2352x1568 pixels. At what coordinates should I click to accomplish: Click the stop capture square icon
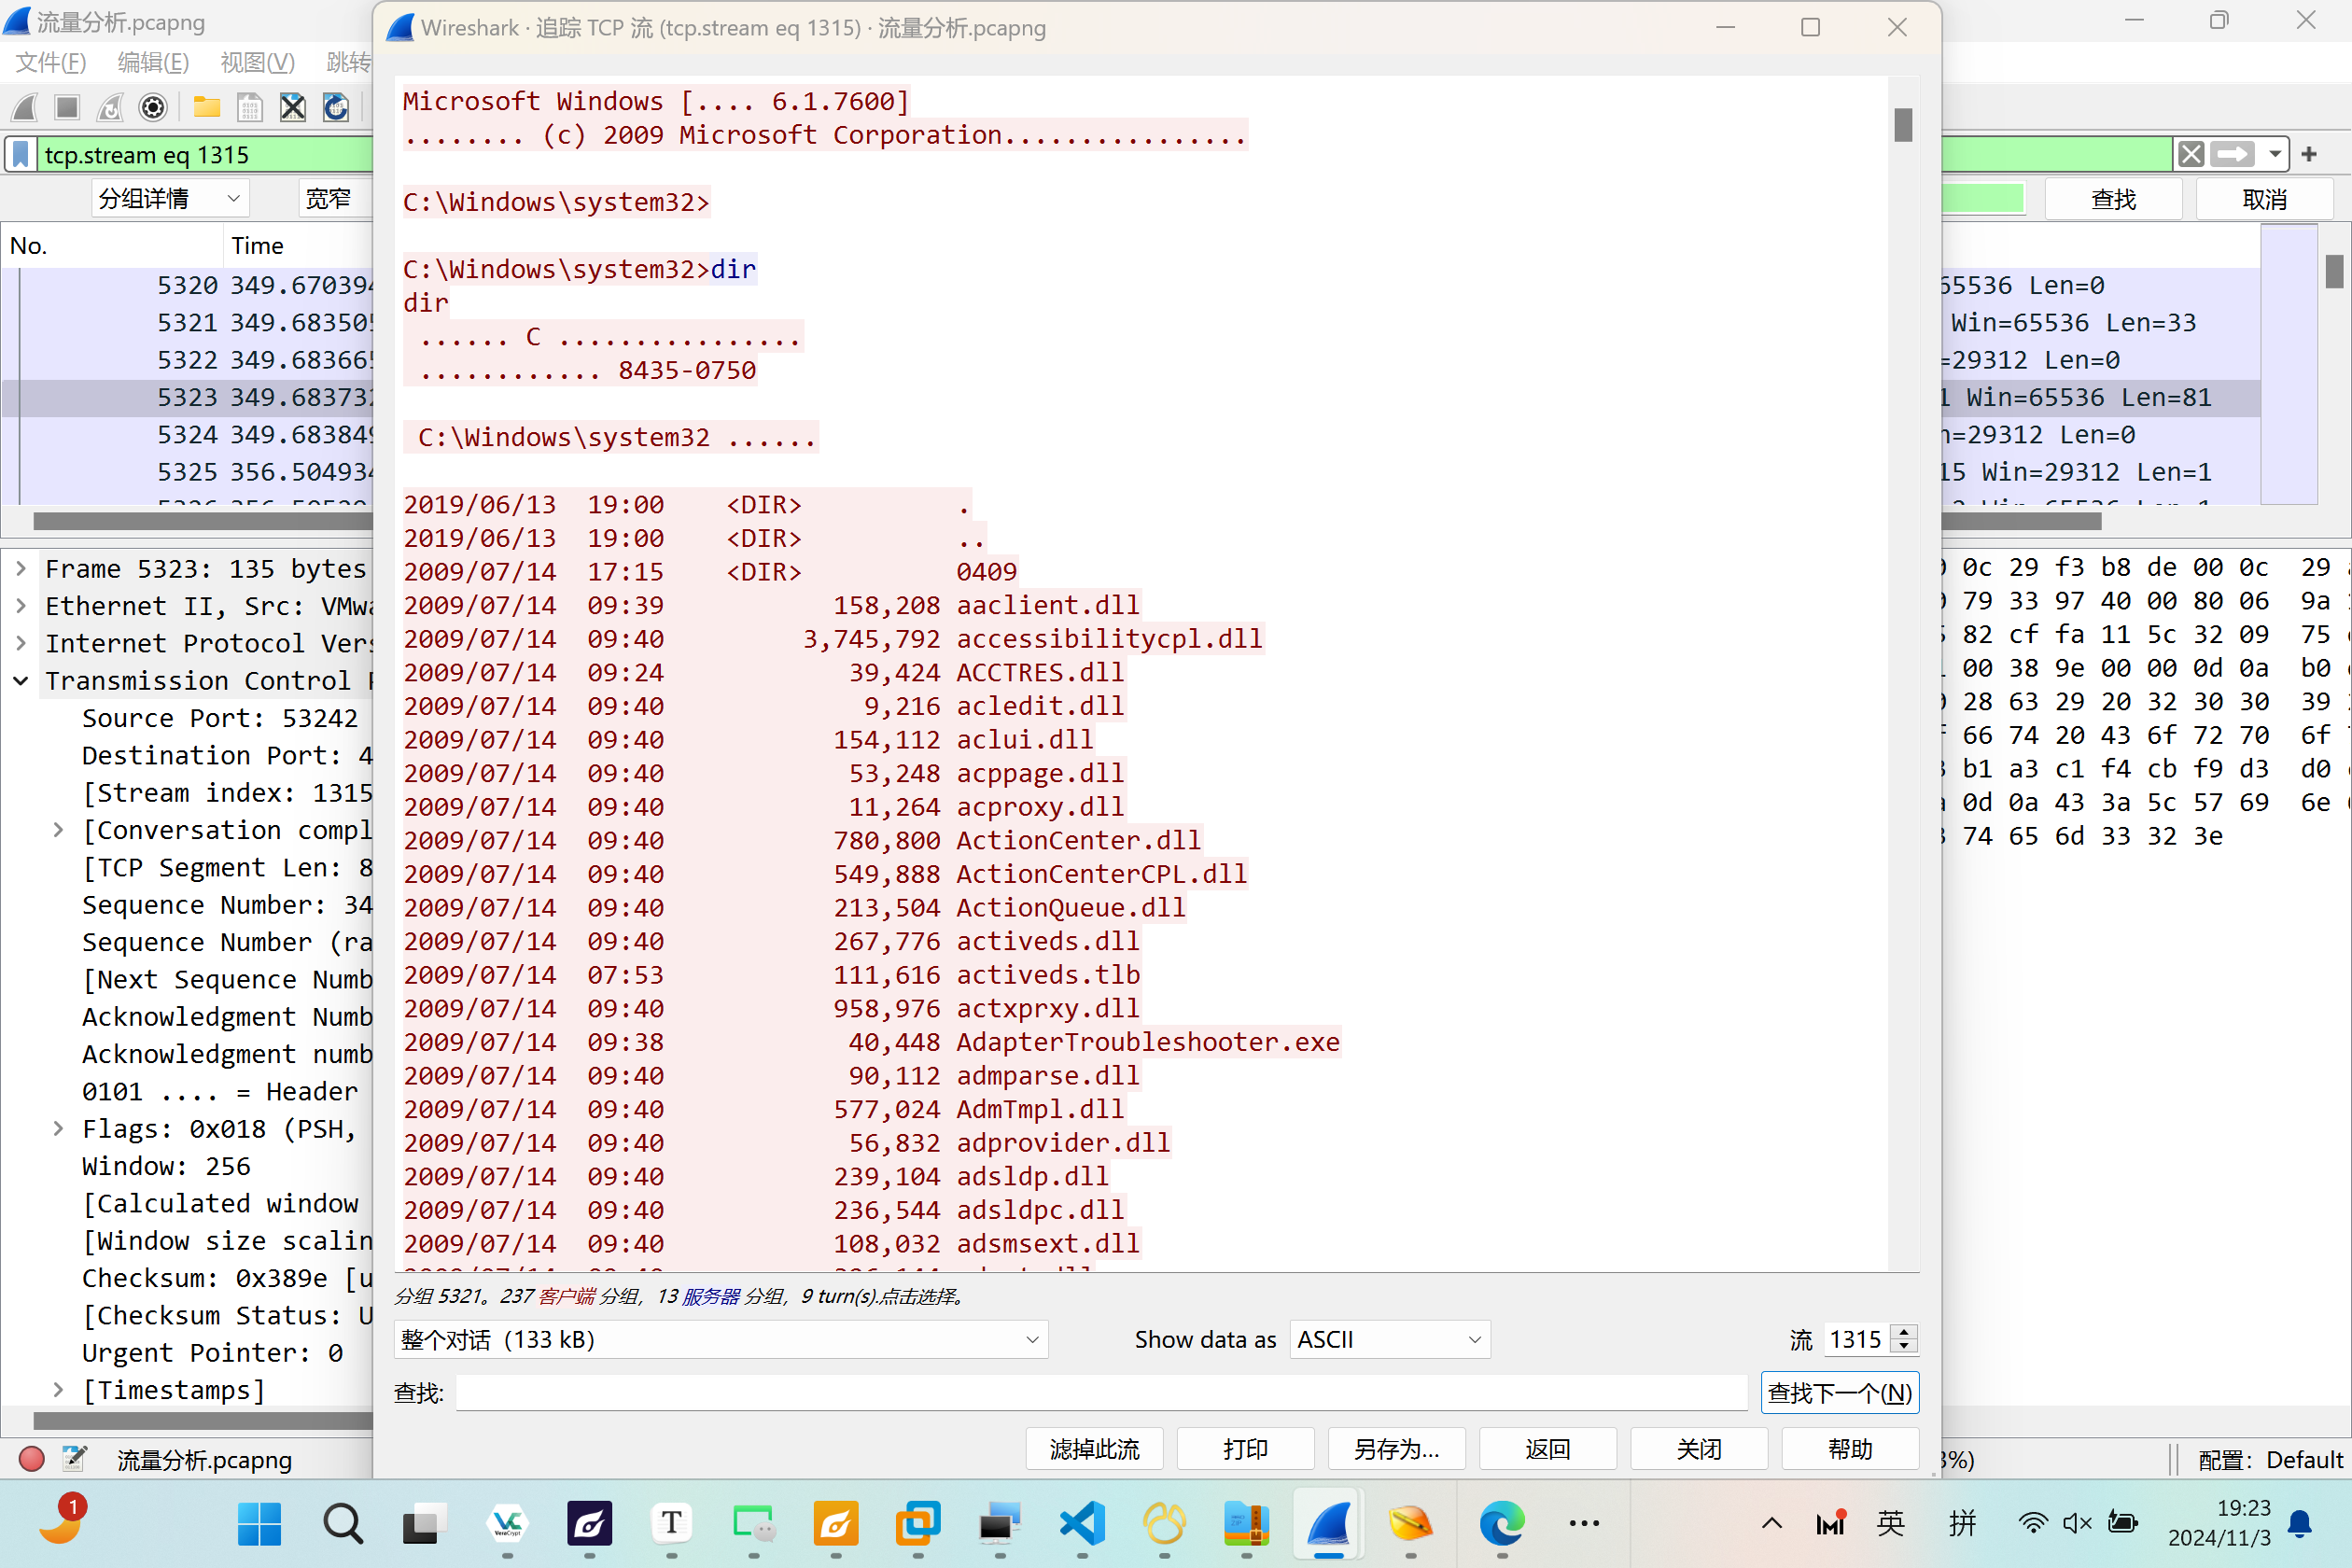pos(67,107)
